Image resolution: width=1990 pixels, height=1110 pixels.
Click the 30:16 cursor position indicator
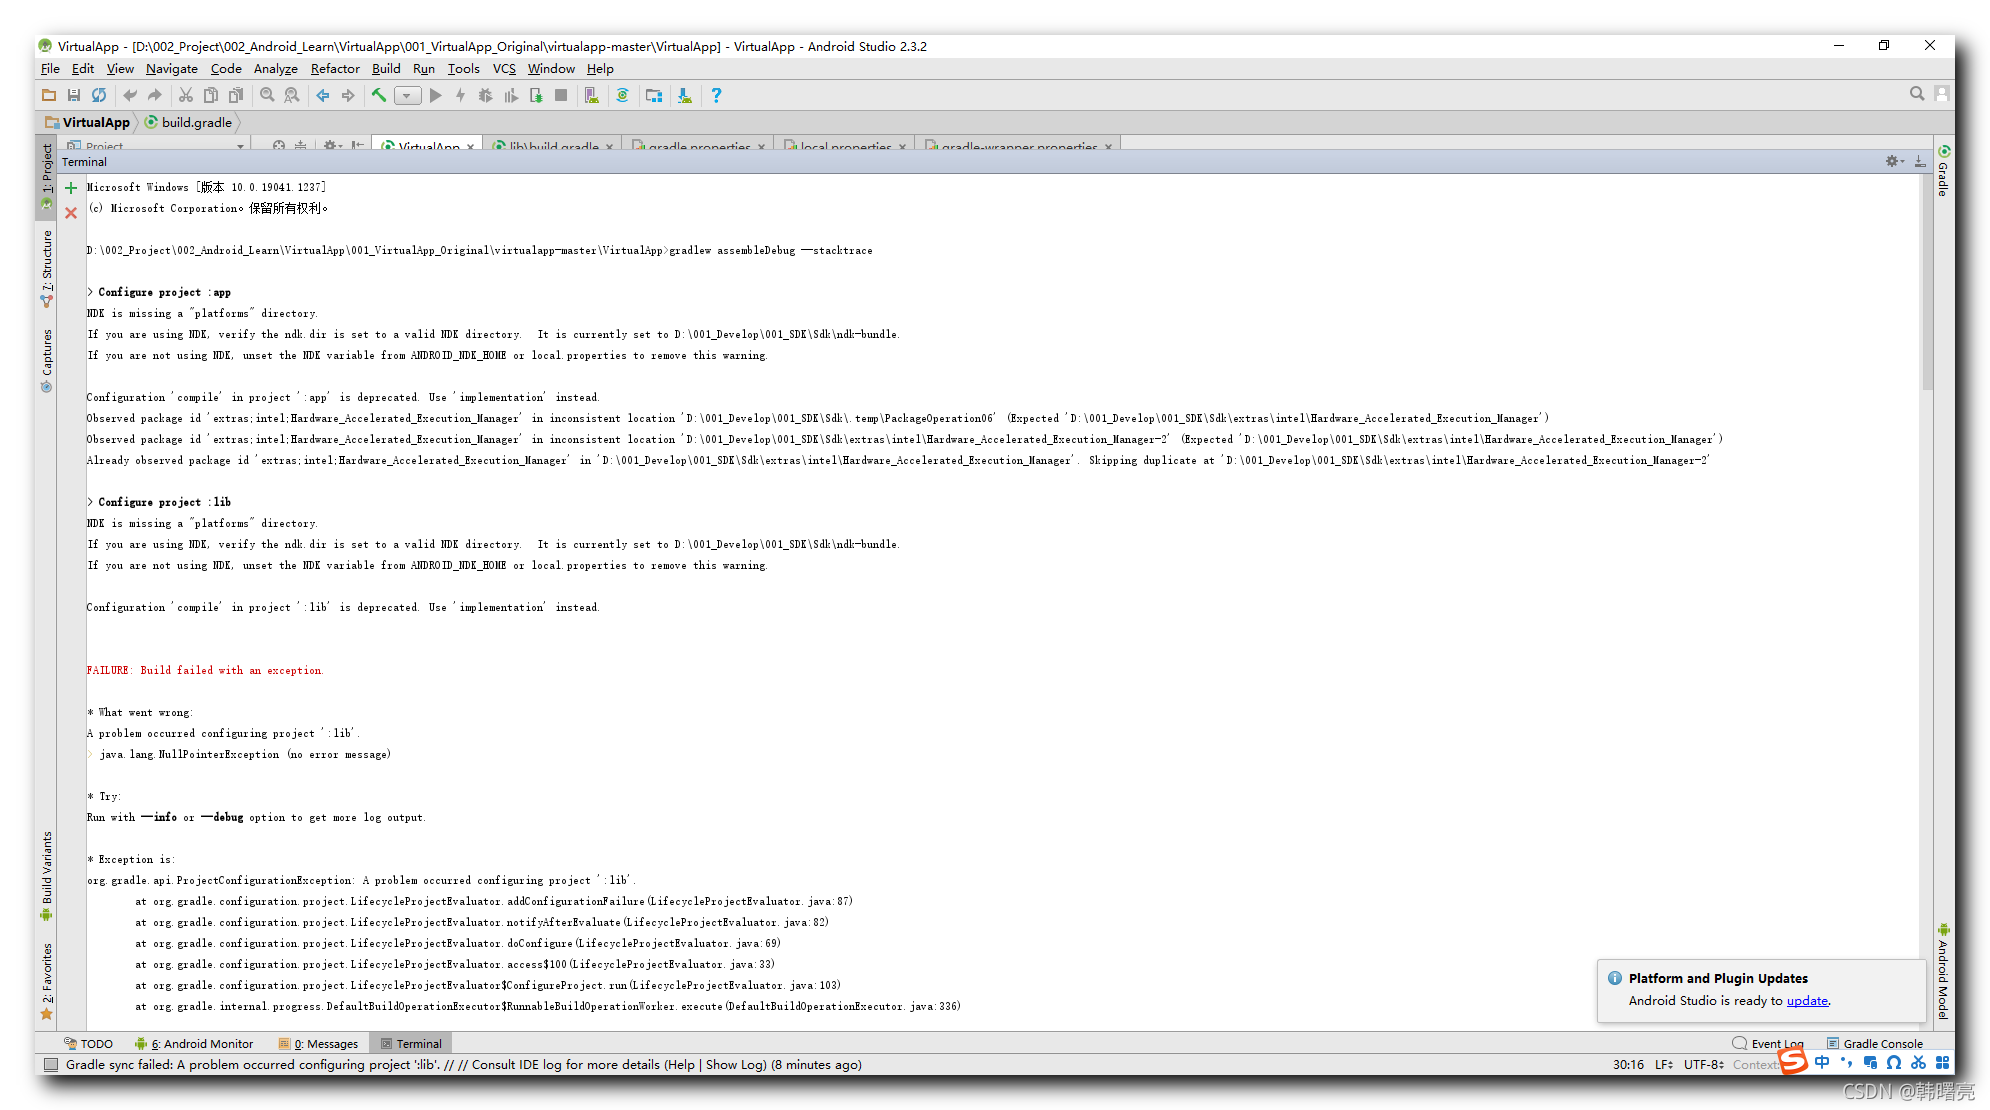tap(1628, 1064)
